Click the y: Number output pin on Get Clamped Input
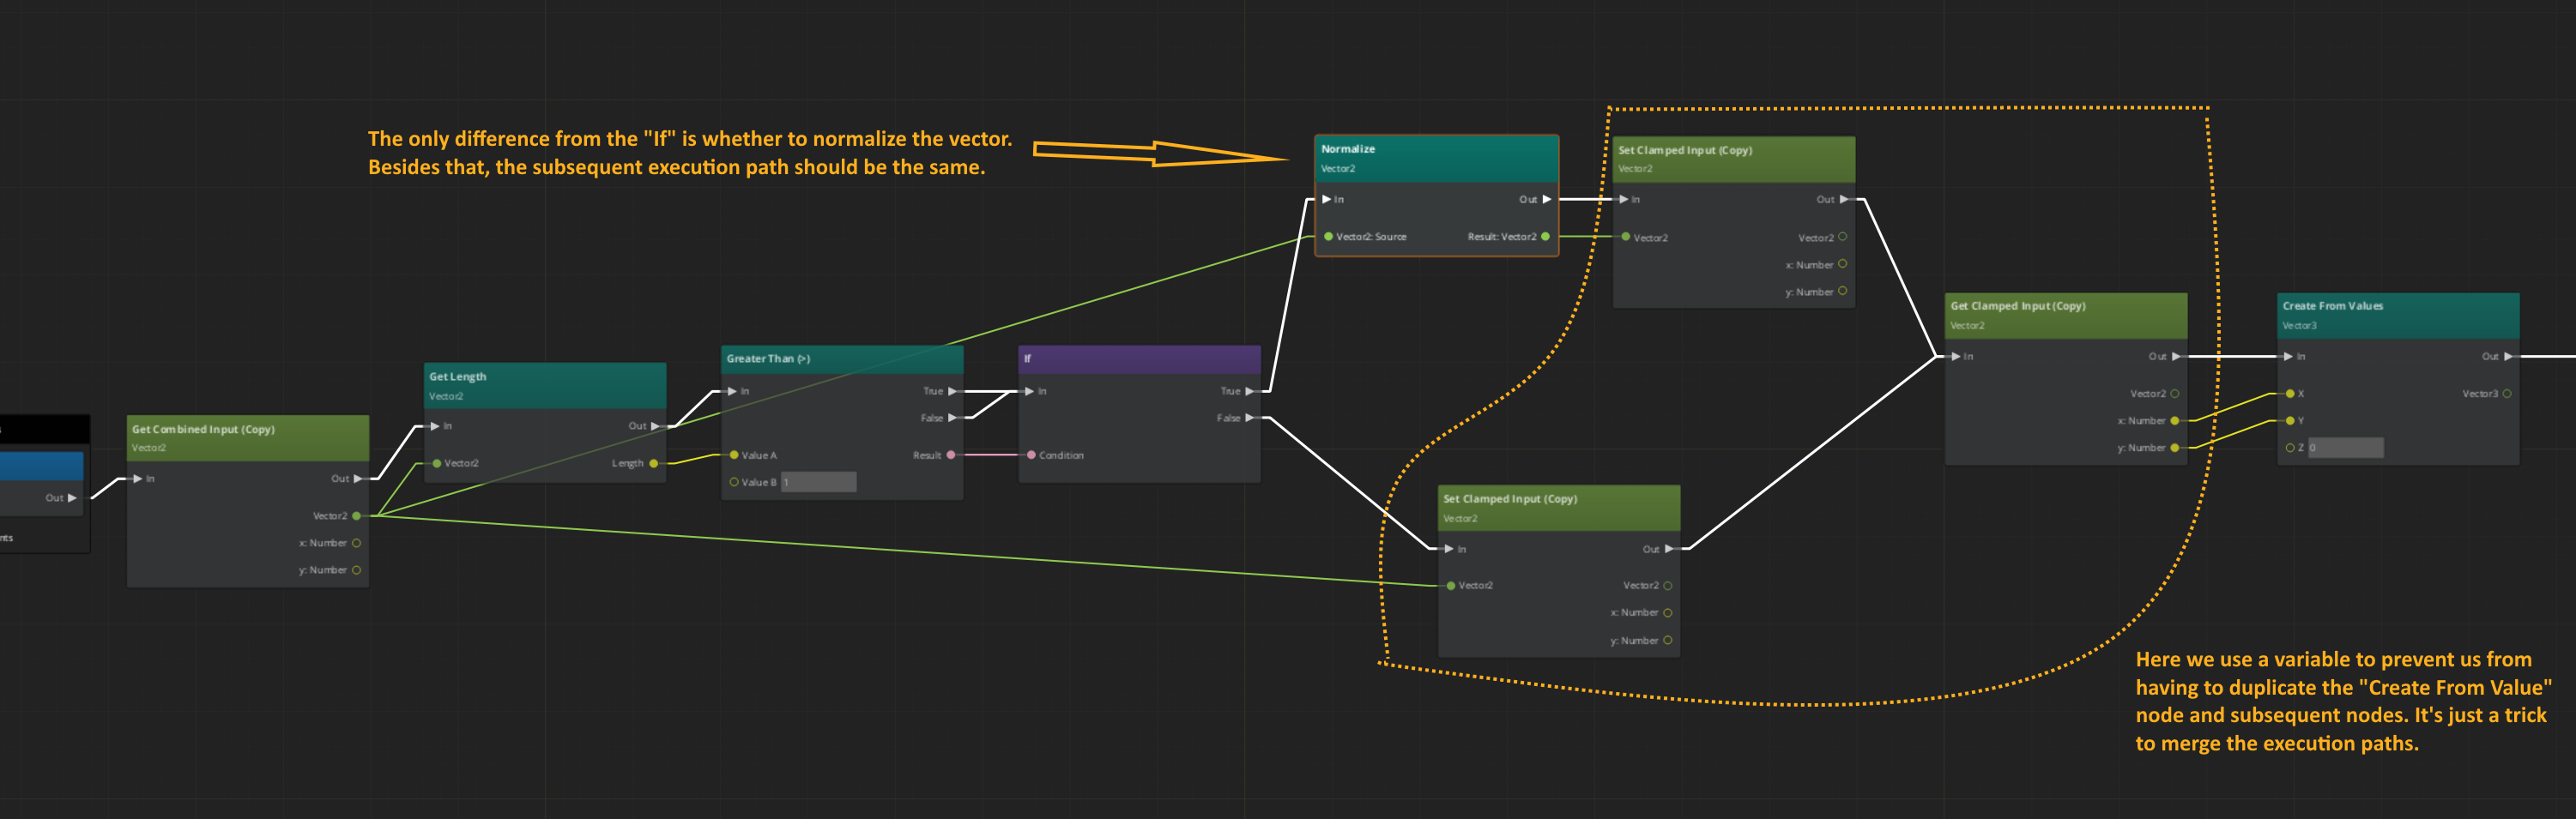This screenshot has width=2576, height=819. [x=2175, y=448]
